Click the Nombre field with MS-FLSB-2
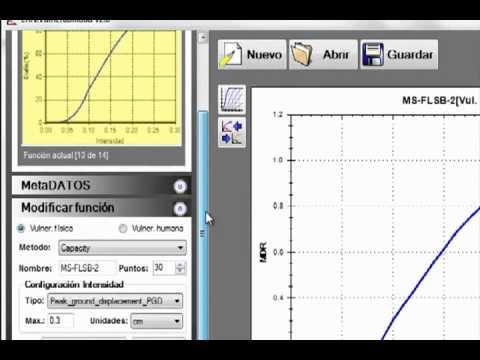 pos(87,268)
